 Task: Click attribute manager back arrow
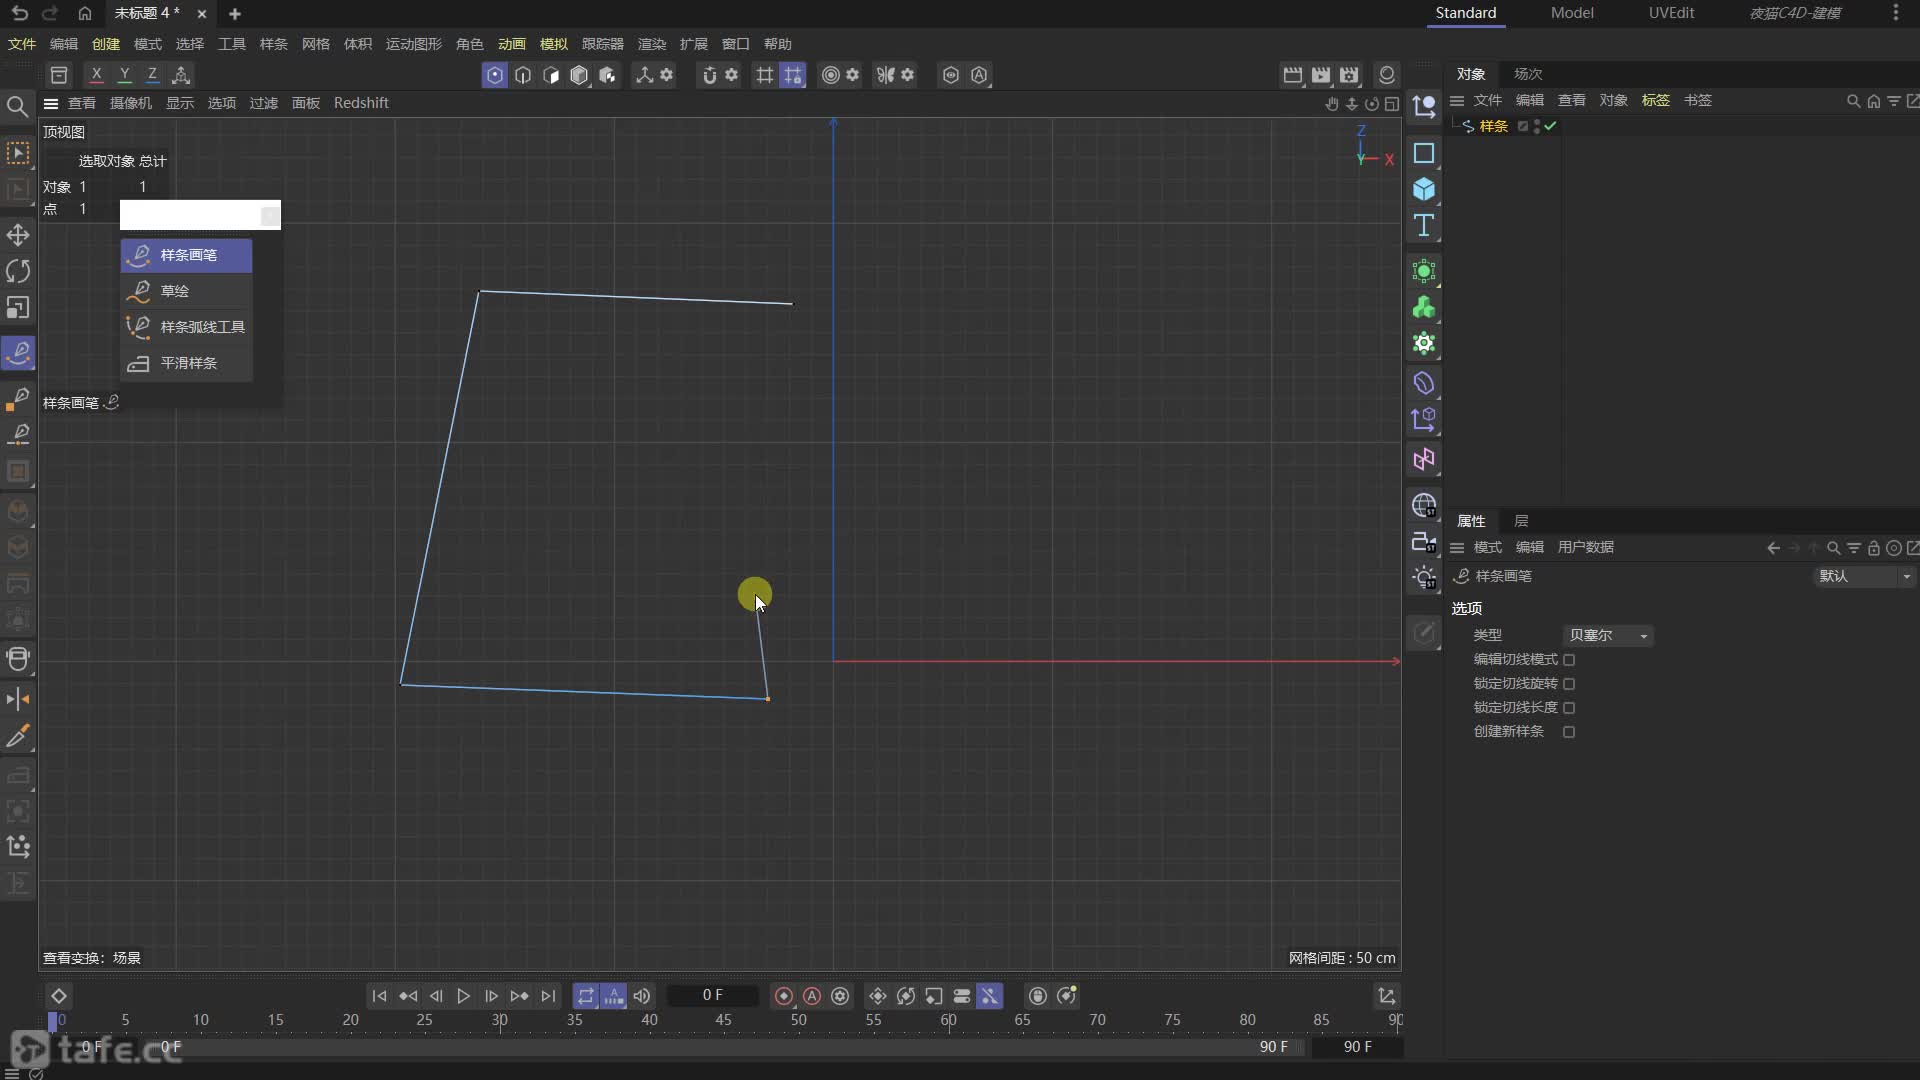1773,548
